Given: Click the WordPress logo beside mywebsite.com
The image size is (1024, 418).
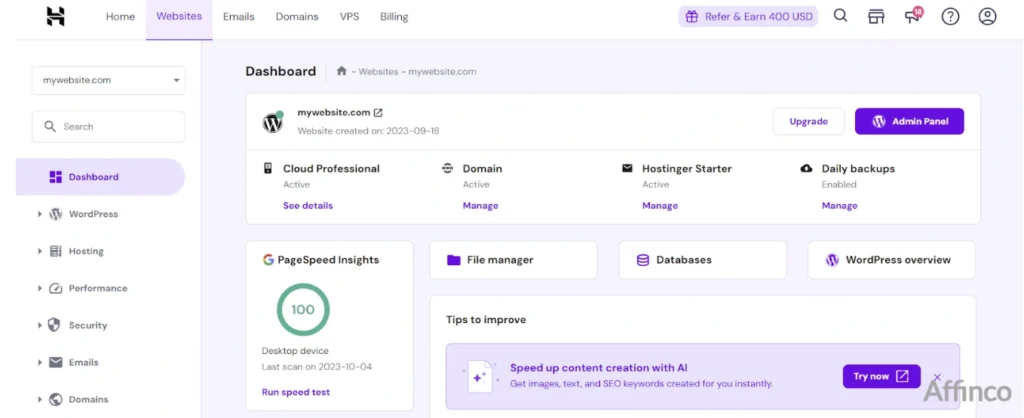Looking at the screenshot, I should tap(272, 122).
